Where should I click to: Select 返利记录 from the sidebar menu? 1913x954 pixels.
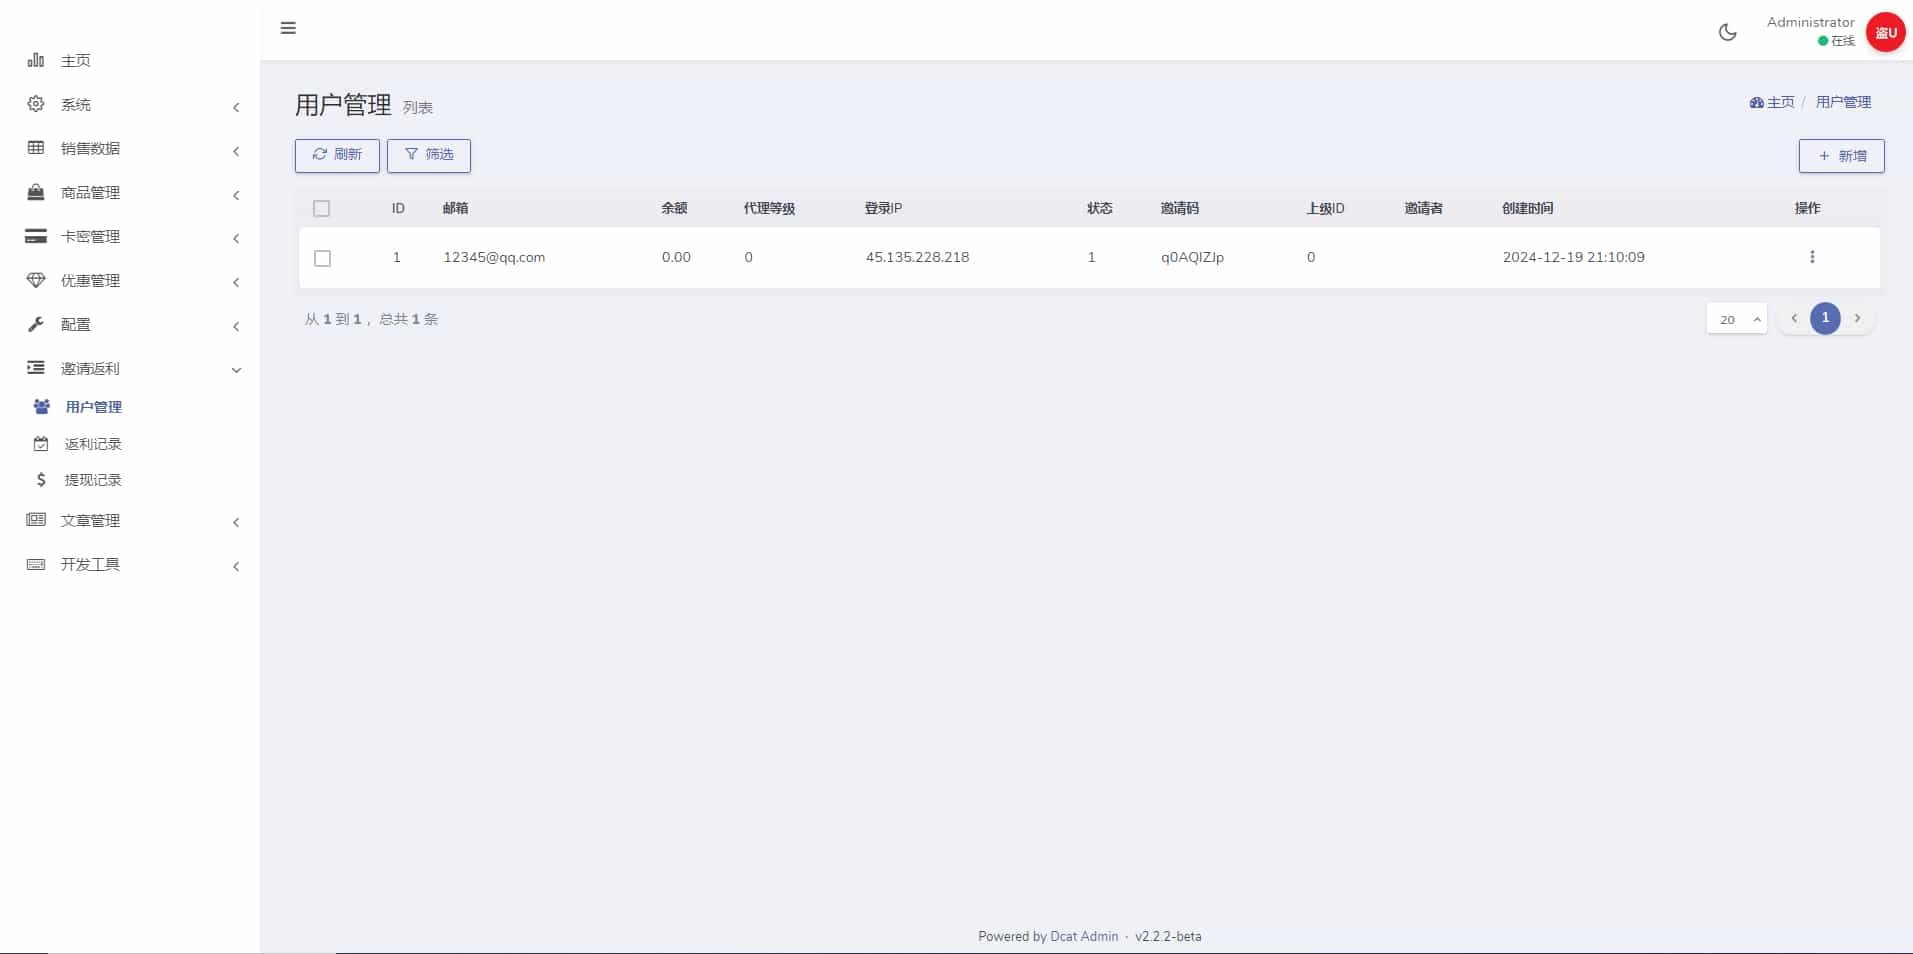[x=94, y=443]
